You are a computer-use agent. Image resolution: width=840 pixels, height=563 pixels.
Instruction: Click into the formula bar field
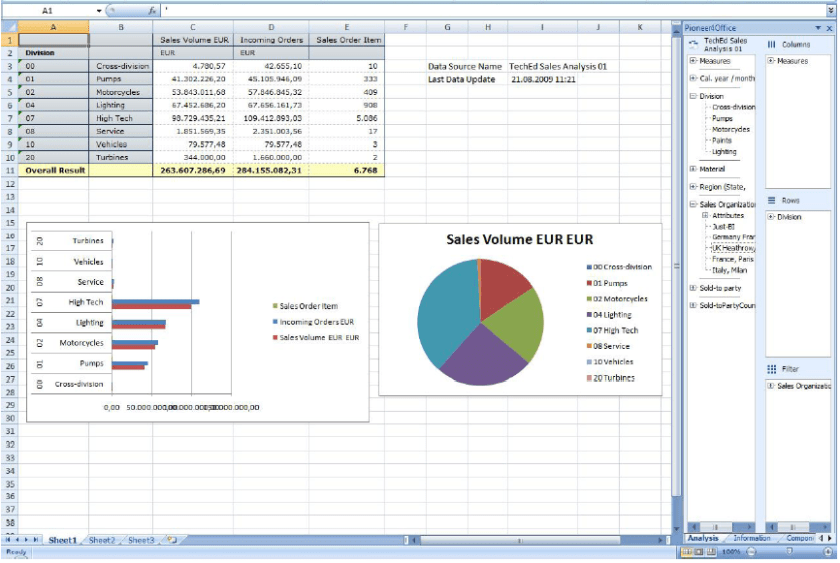[493, 10]
